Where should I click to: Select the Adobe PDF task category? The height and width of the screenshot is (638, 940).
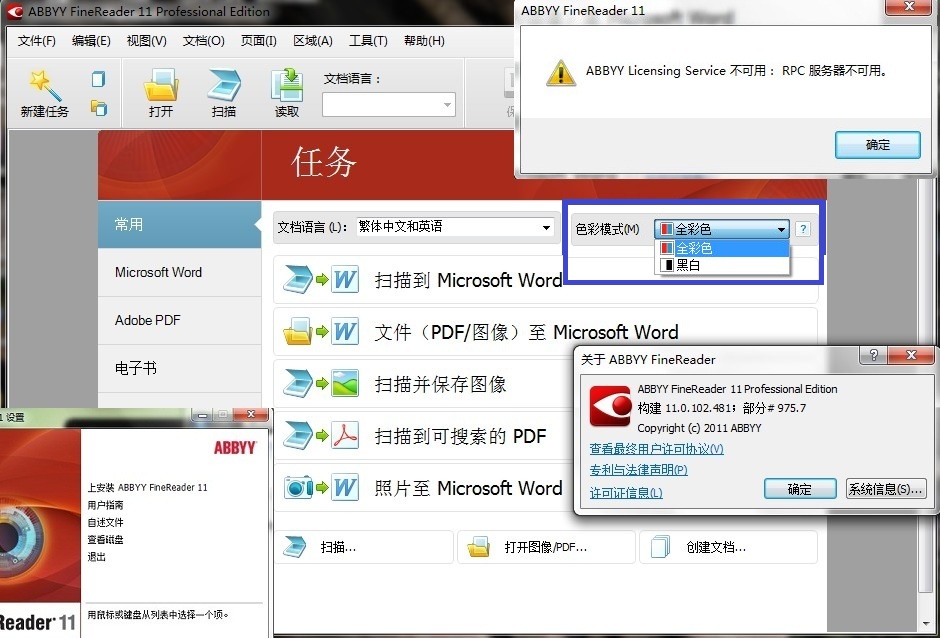tap(179, 320)
